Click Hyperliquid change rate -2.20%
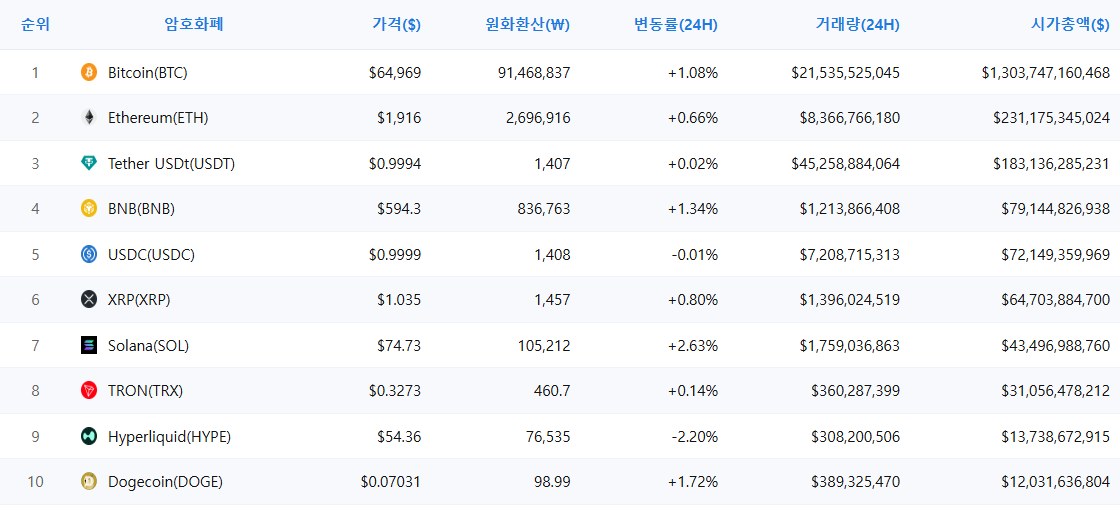The width and height of the screenshot is (1120, 514). [695, 436]
